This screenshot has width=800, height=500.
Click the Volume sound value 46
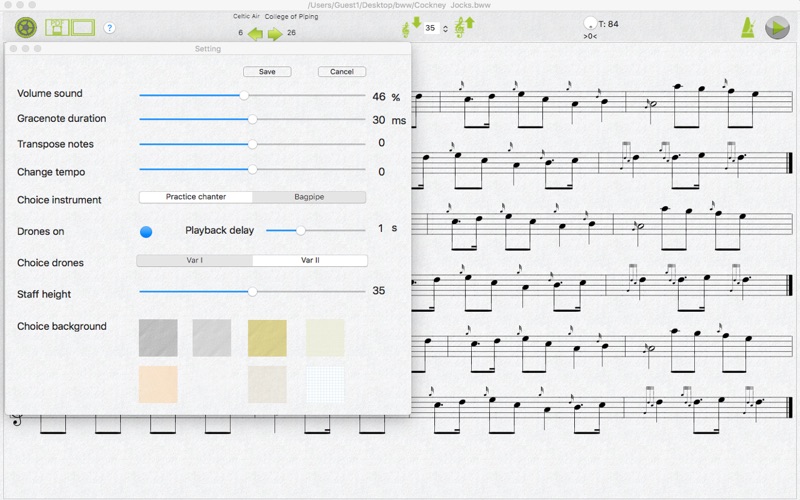(379, 97)
